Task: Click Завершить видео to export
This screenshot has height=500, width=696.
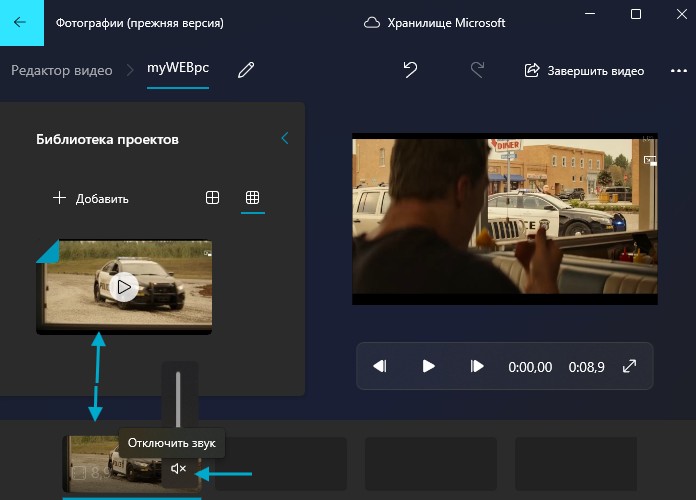Action: coord(584,71)
